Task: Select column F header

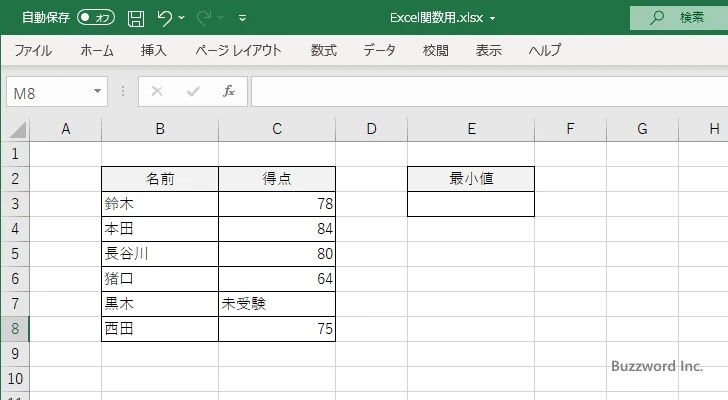Action: point(571,129)
